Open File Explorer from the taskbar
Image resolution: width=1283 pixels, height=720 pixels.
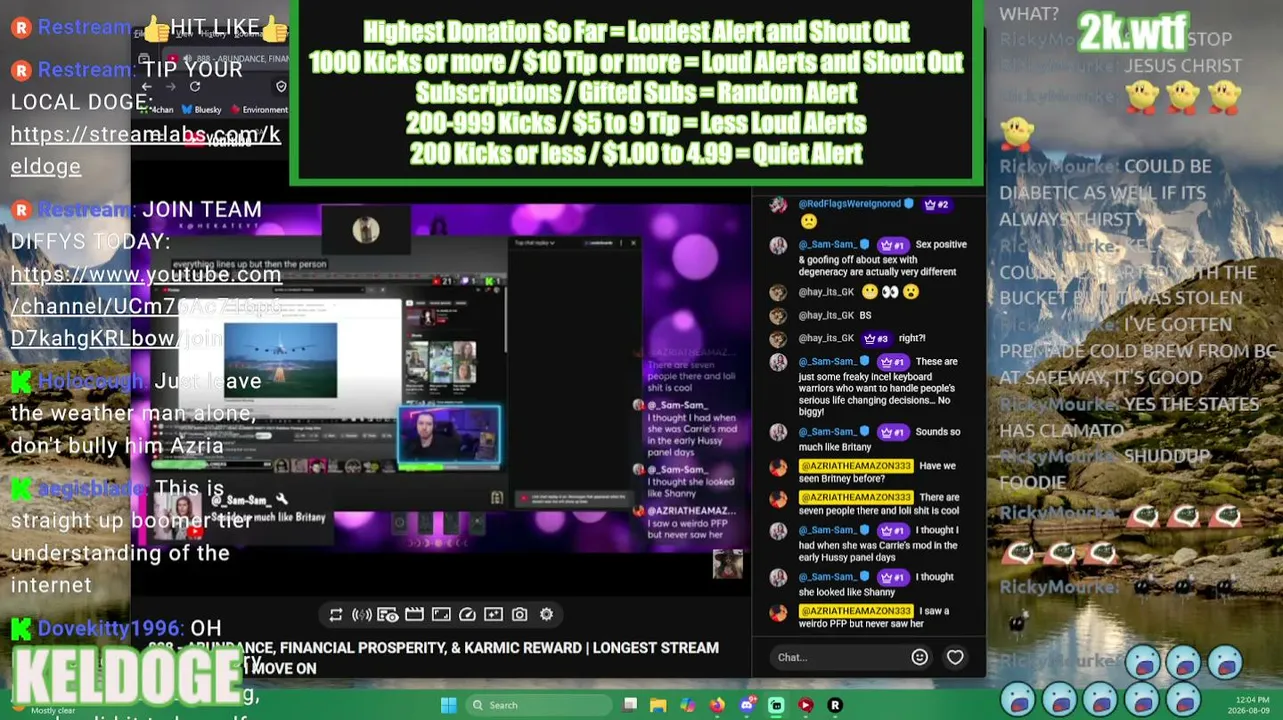point(658,705)
